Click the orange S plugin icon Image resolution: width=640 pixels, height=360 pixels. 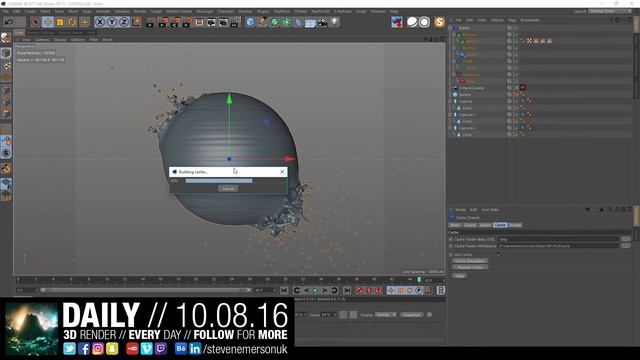point(440,22)
